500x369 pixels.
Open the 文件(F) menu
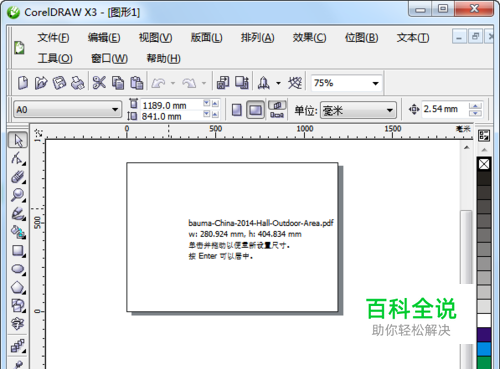pos(53,38)
